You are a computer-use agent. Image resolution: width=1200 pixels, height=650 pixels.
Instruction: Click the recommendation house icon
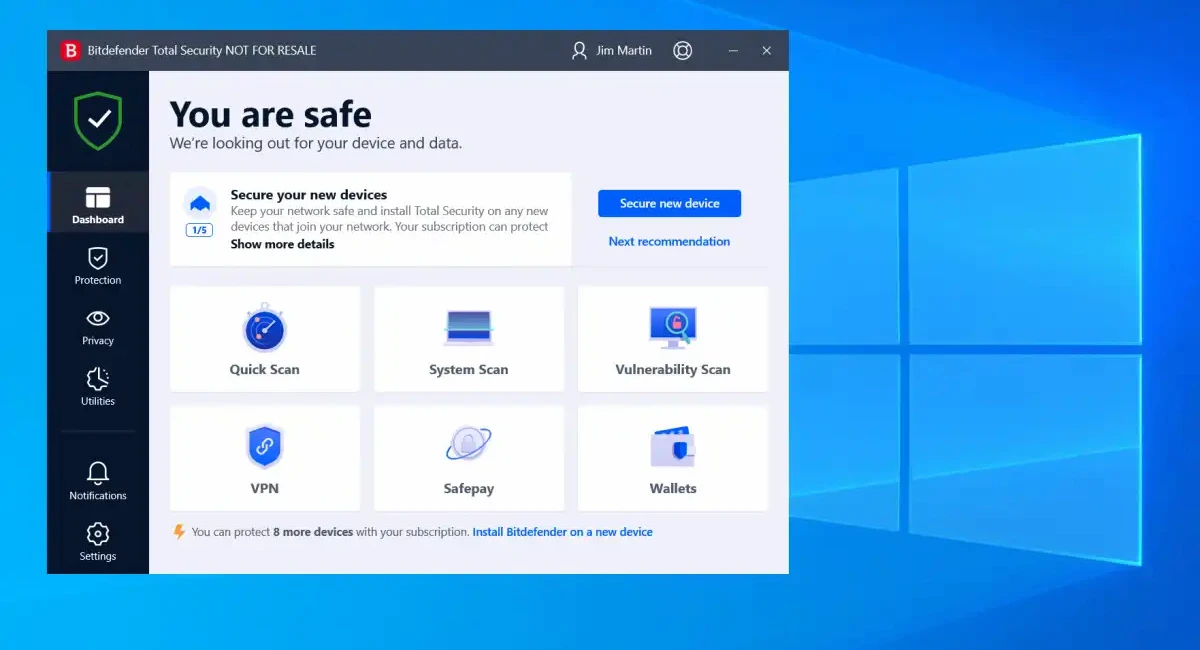tap(200, 203)
